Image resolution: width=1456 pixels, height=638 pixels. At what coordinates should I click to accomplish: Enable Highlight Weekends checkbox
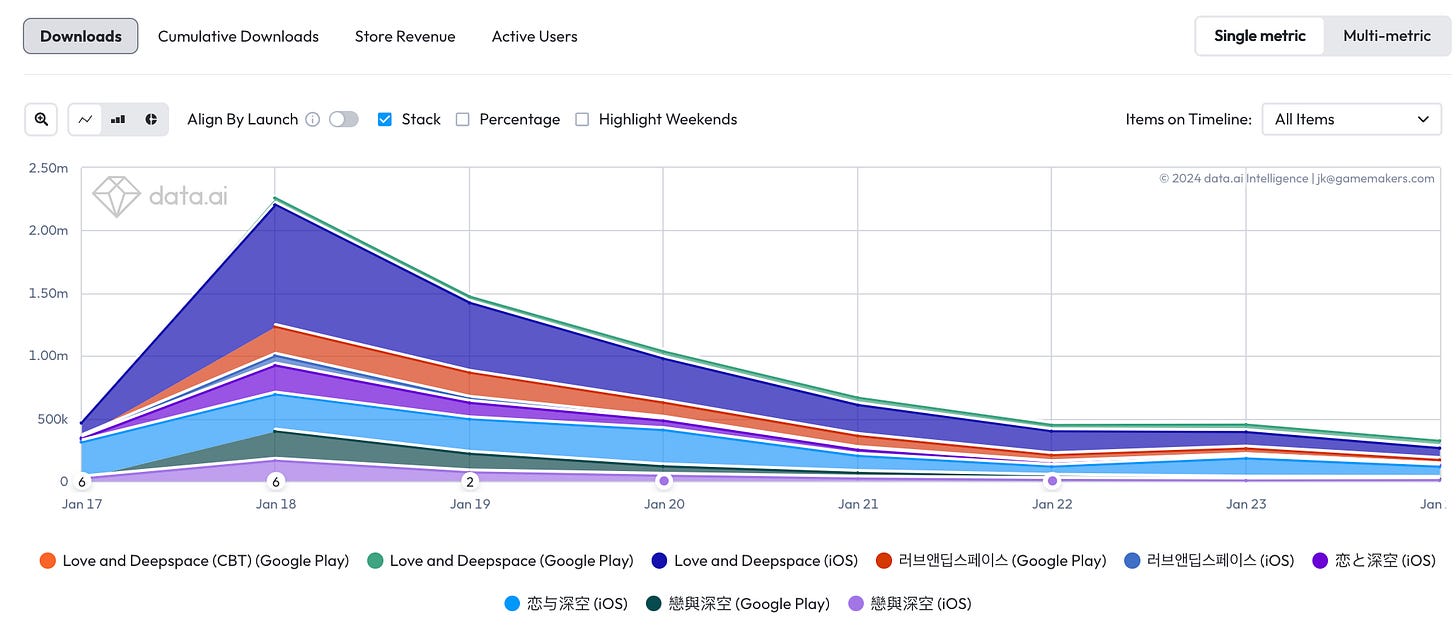582,119
